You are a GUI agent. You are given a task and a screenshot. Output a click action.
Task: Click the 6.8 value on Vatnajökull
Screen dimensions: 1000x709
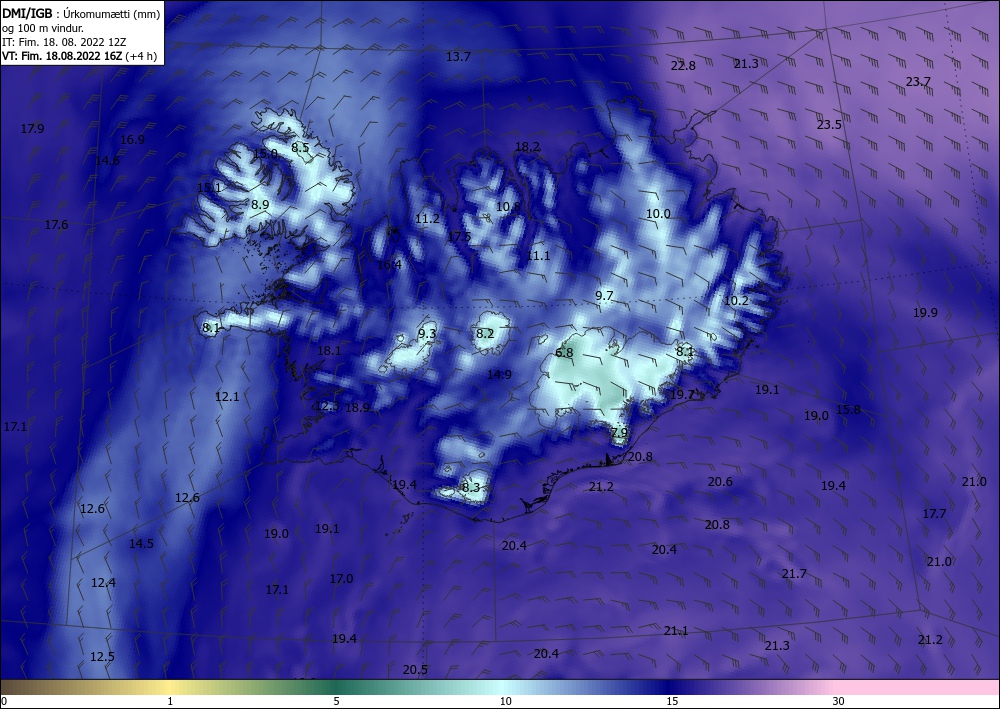coord(564,353)
